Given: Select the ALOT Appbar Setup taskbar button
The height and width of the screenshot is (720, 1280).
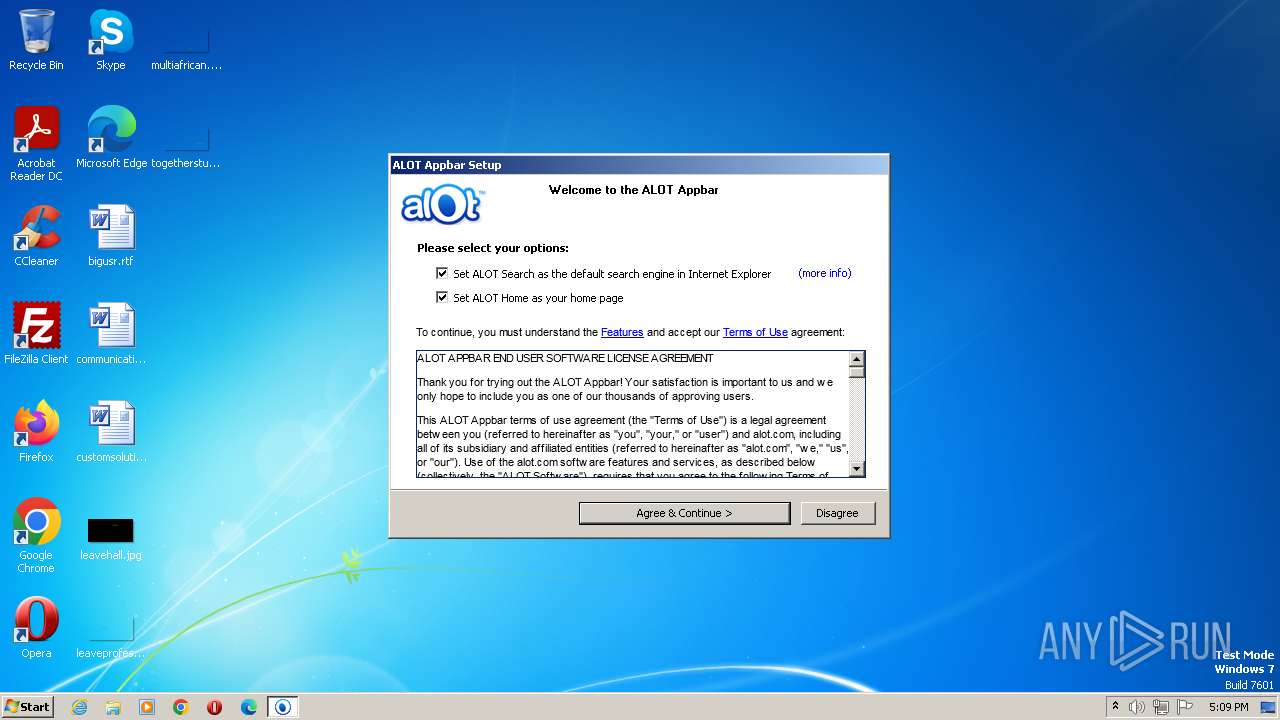Looking at the screenshot, I should 282,707.
